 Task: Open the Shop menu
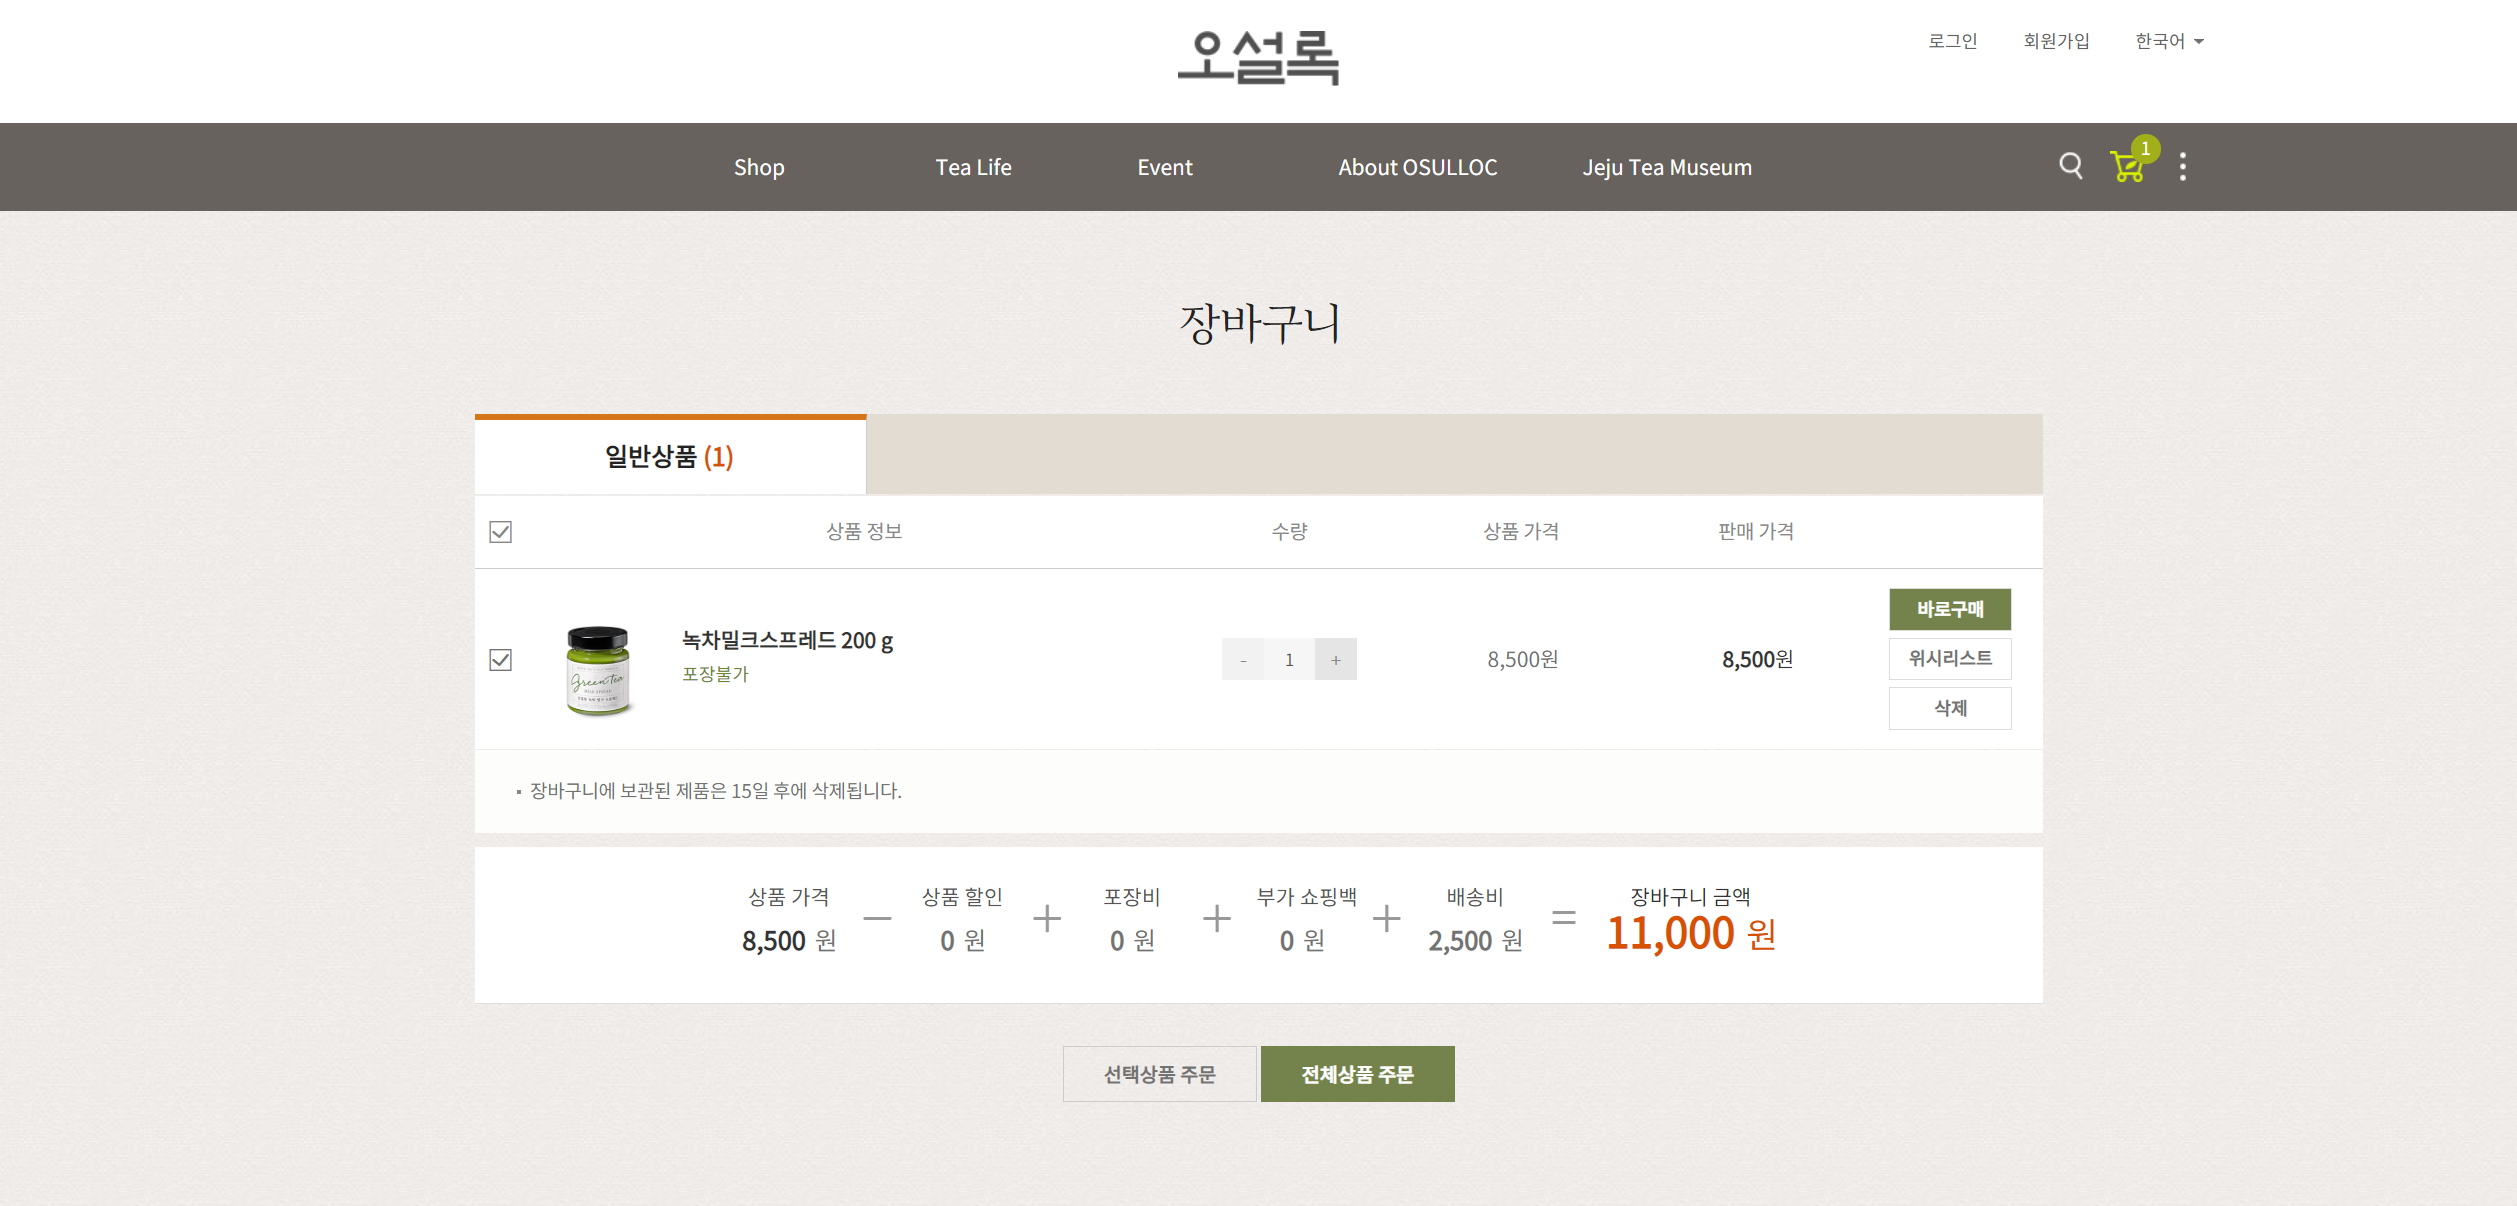(759, 167)
